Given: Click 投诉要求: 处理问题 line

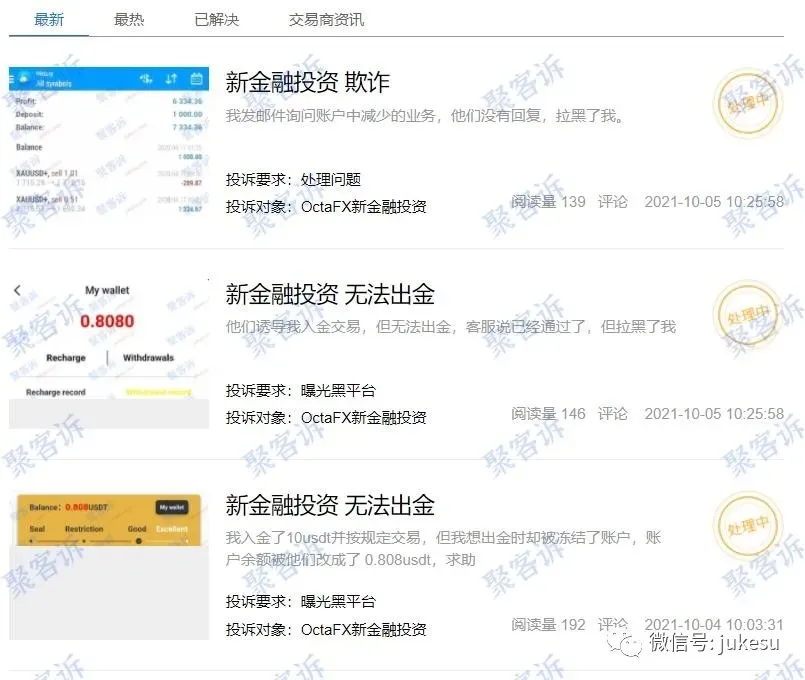Looking at the screenshot, I should (293, 180).
